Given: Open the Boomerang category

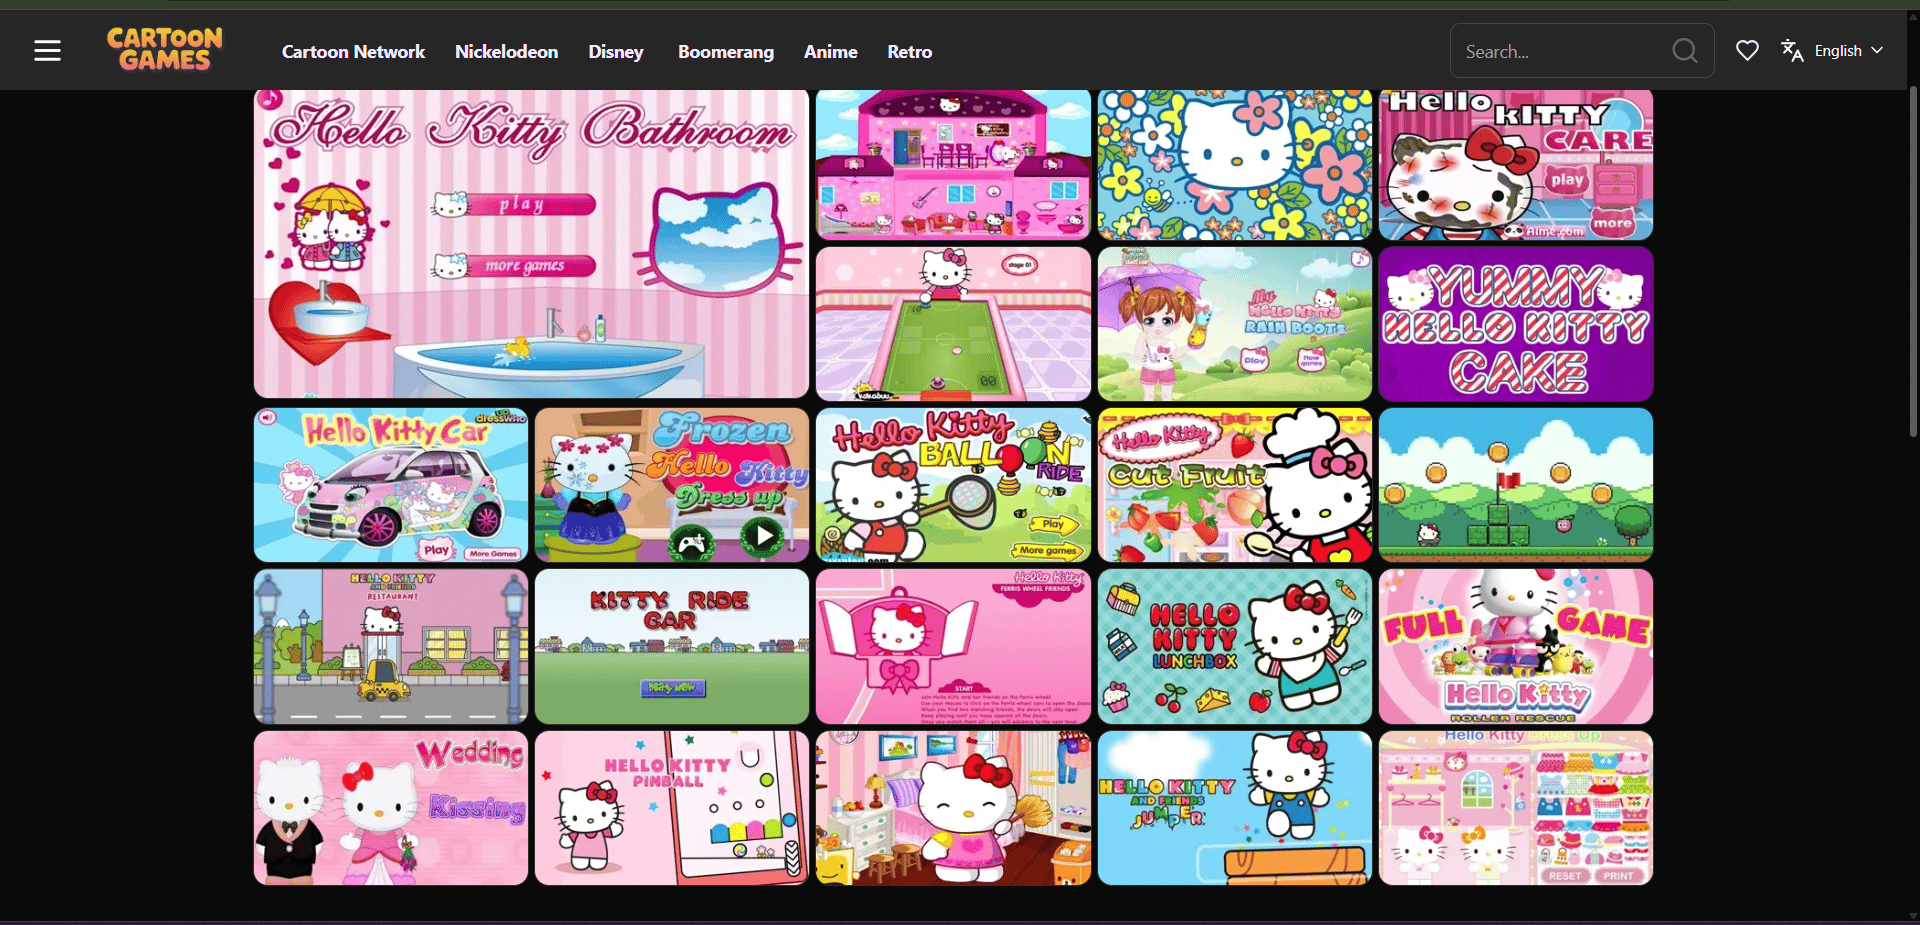Looking at the screenshot, I should [x=726, y=52].
